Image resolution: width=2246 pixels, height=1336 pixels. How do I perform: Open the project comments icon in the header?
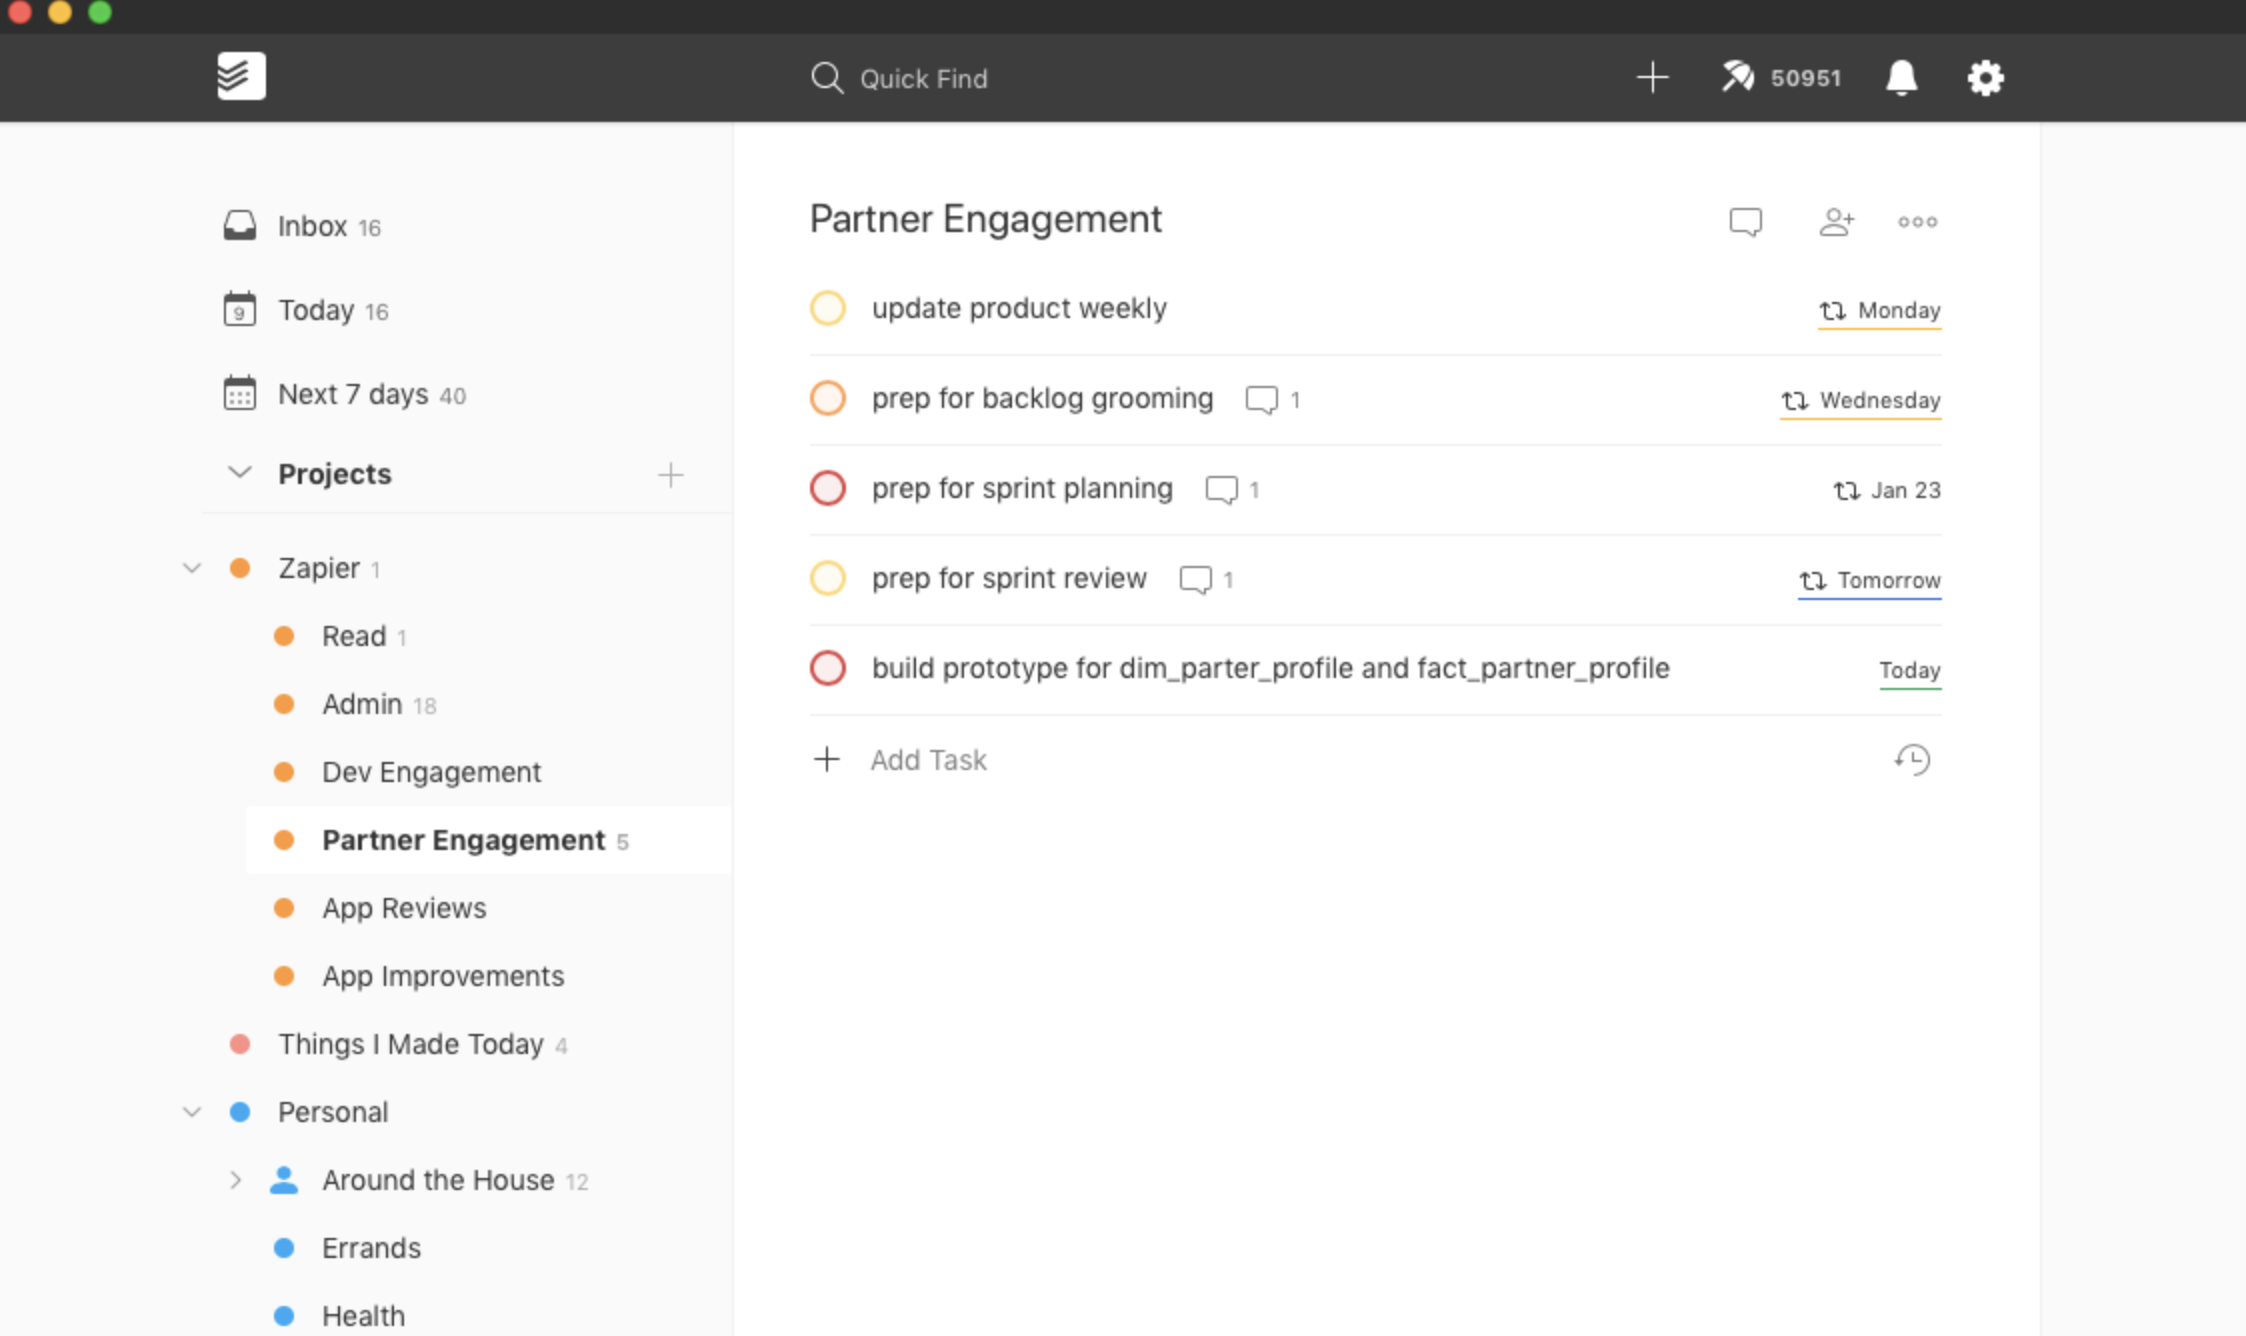(x=1745, y=221)
